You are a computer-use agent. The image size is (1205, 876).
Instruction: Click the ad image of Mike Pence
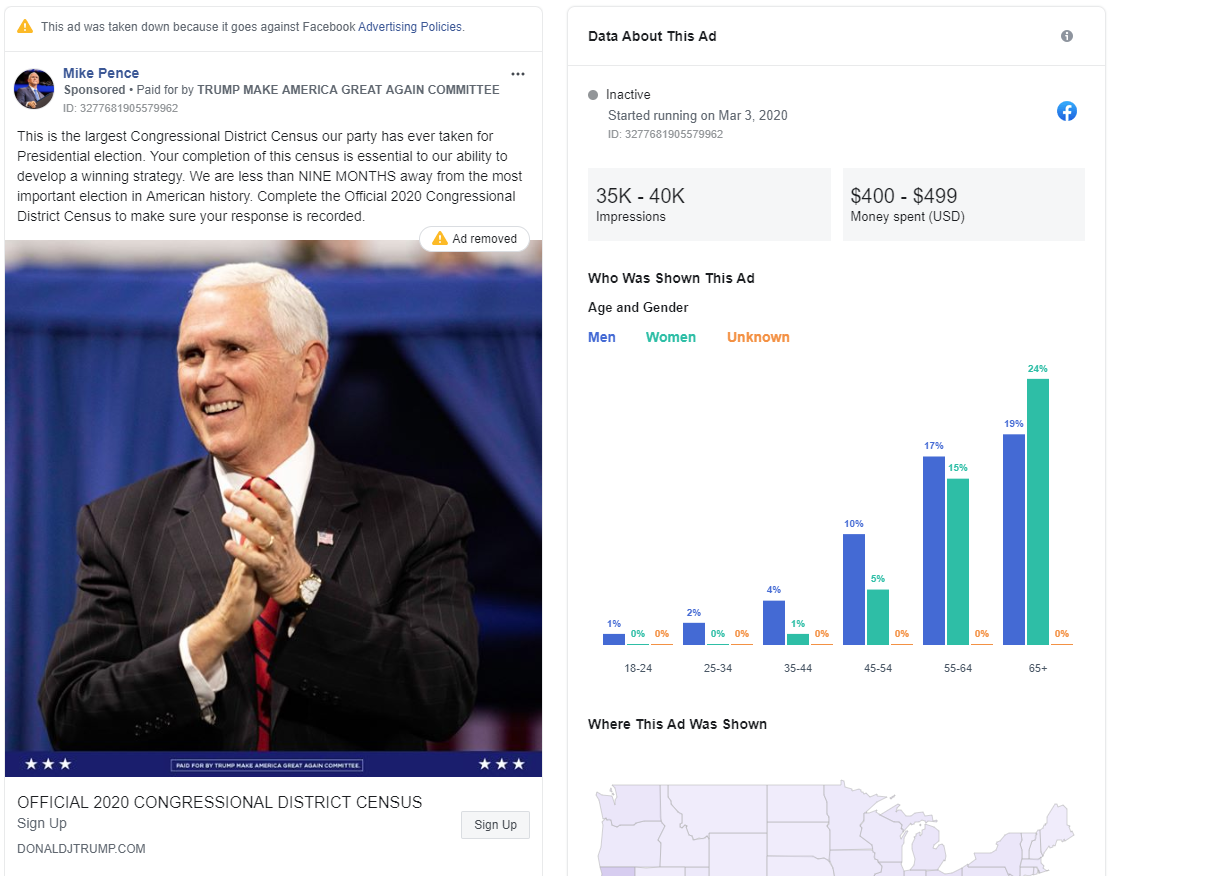(275, 500)
